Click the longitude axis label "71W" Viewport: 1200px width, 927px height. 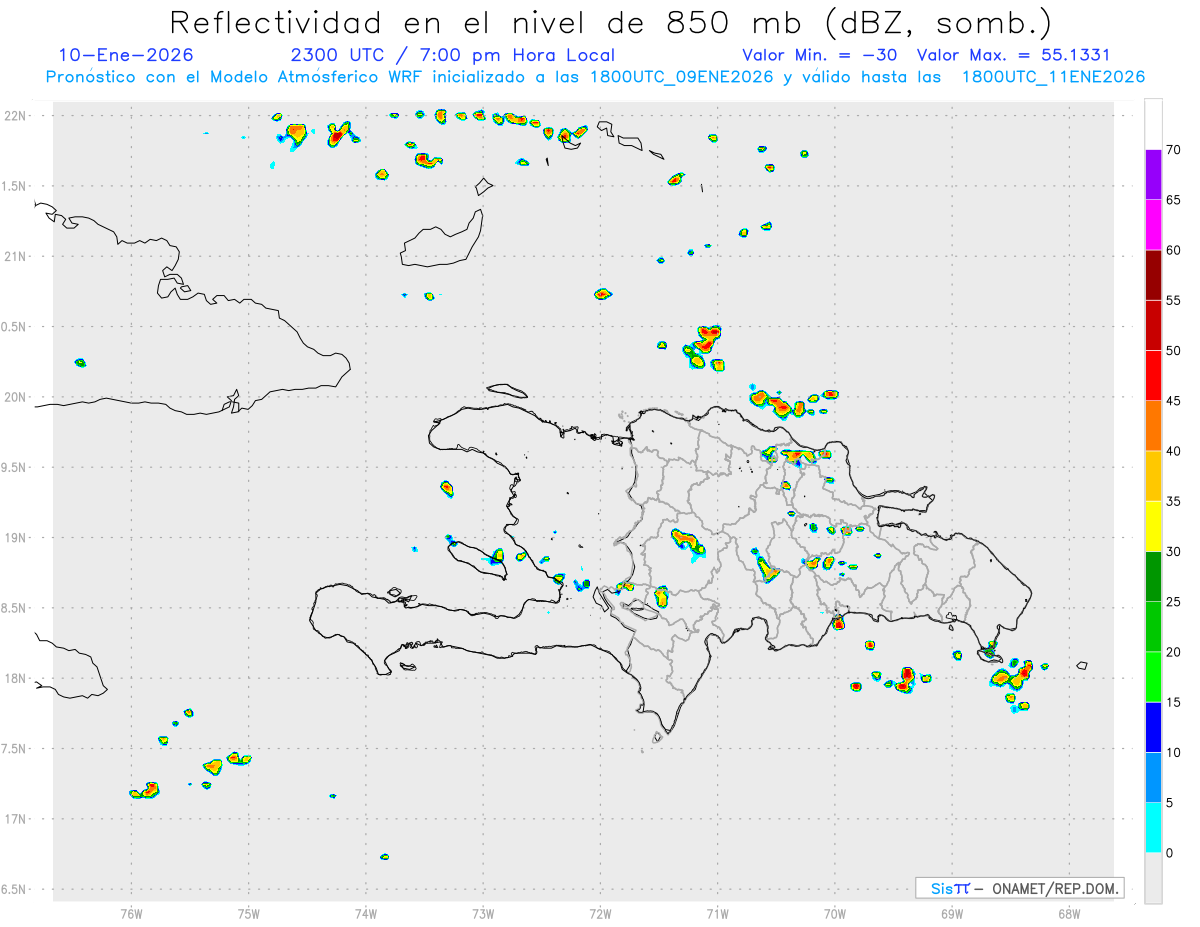[717, 913]
